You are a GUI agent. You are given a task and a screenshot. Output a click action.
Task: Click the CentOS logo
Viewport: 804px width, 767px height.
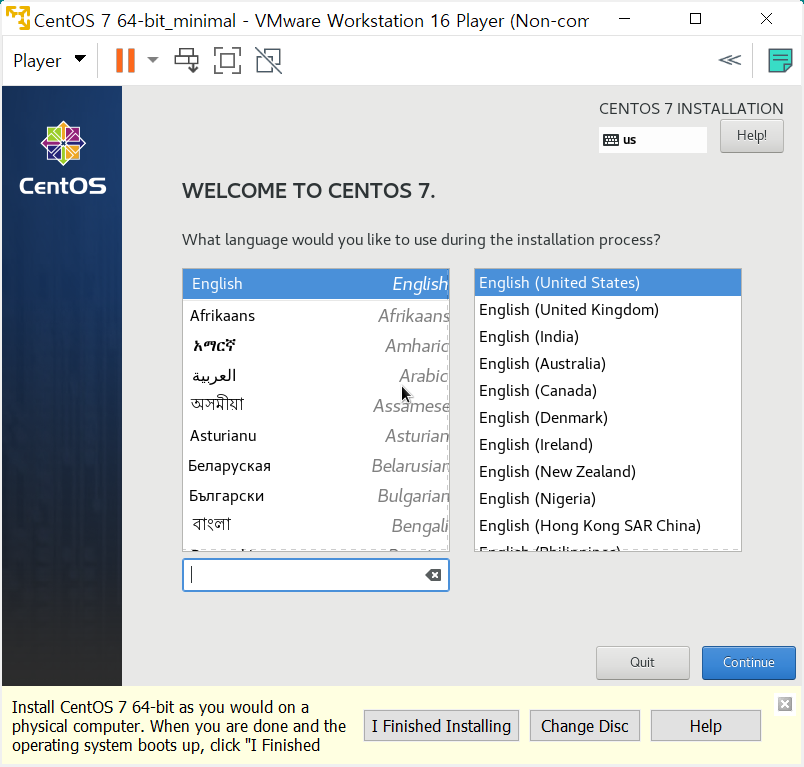(63, 158)
